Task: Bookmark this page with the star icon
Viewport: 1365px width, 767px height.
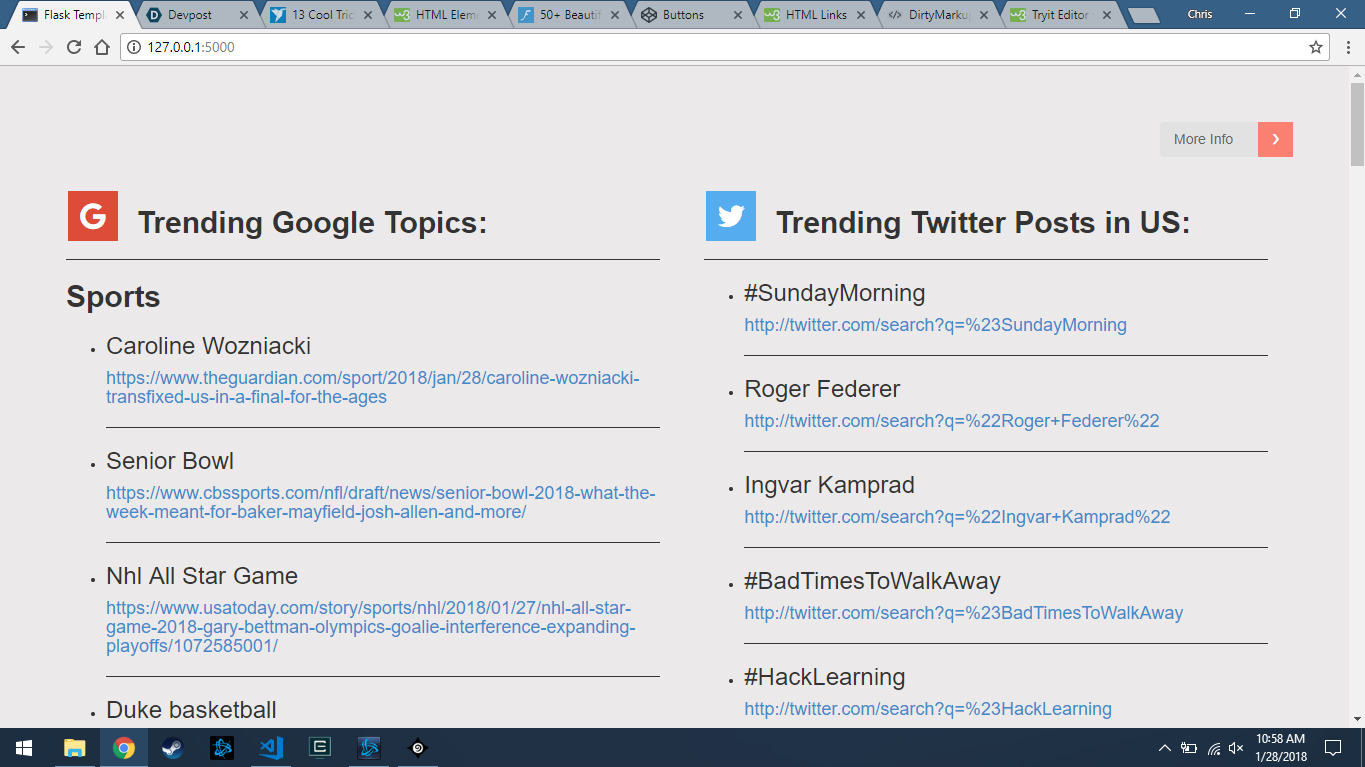Action: click(1316, 47)
